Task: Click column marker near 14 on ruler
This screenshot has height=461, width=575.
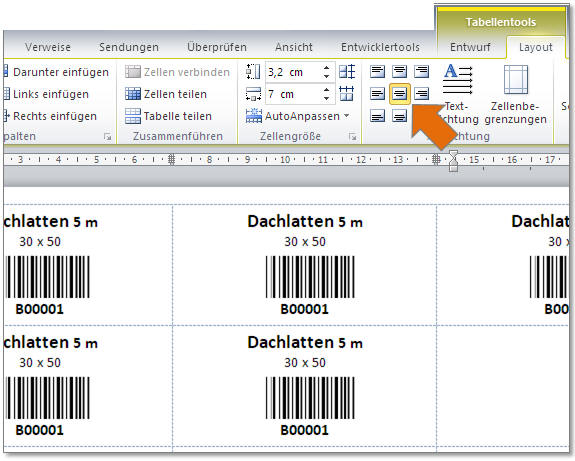Action: [x=436, y=160]
